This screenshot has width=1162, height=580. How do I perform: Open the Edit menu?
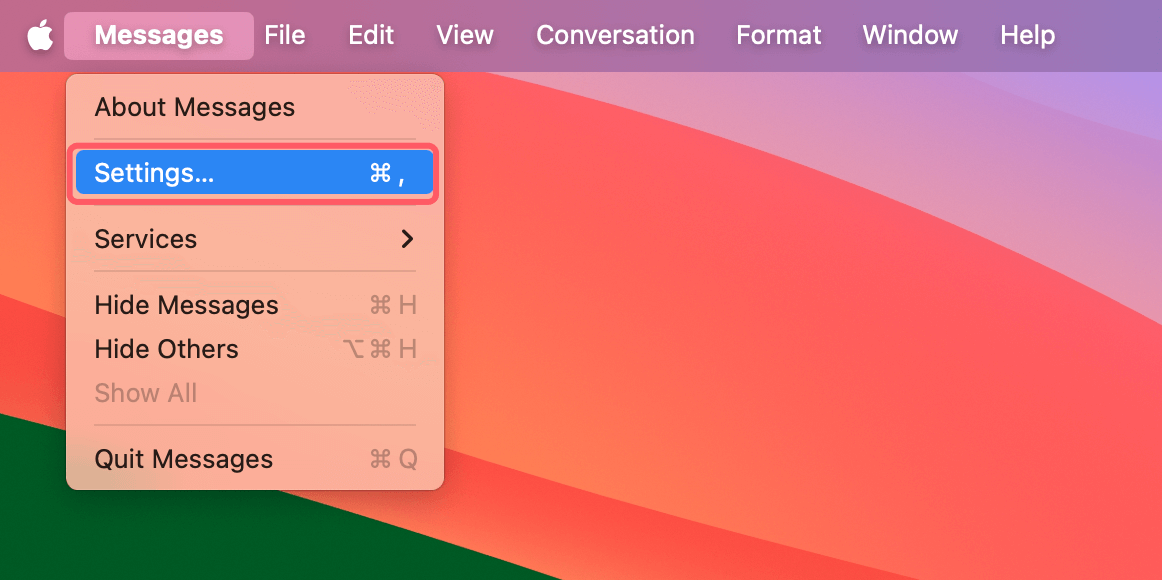[x=370, y=35]
